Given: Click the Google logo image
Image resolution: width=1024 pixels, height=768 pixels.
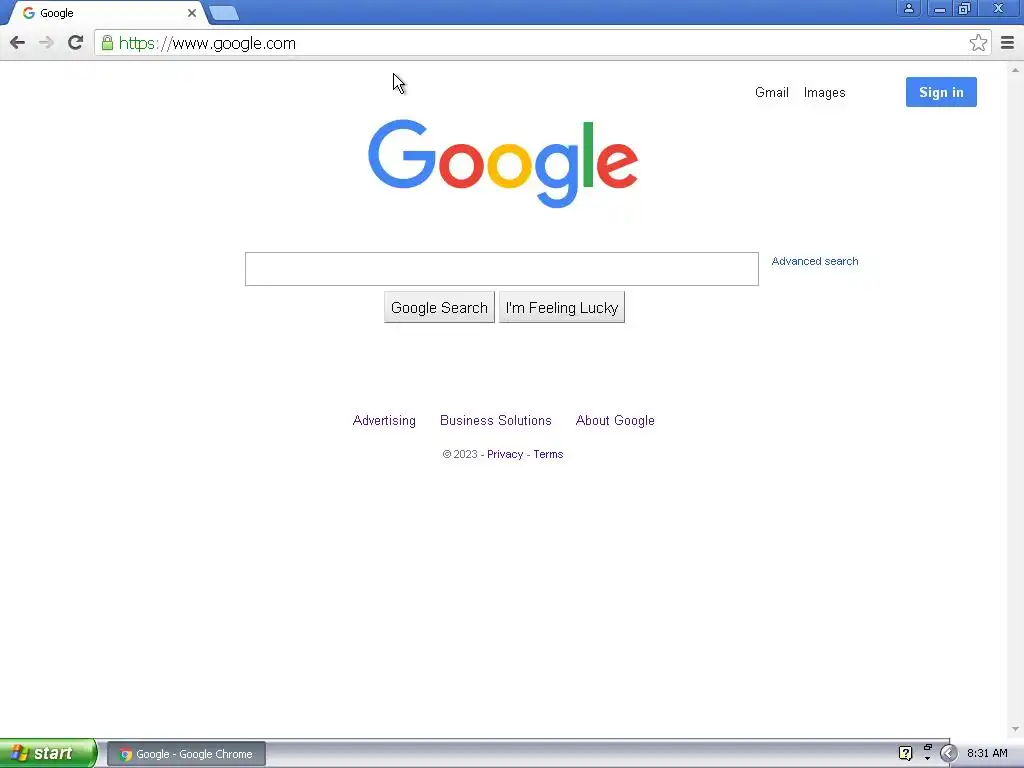Looking at the screenshot, I should tap(503, 163).
